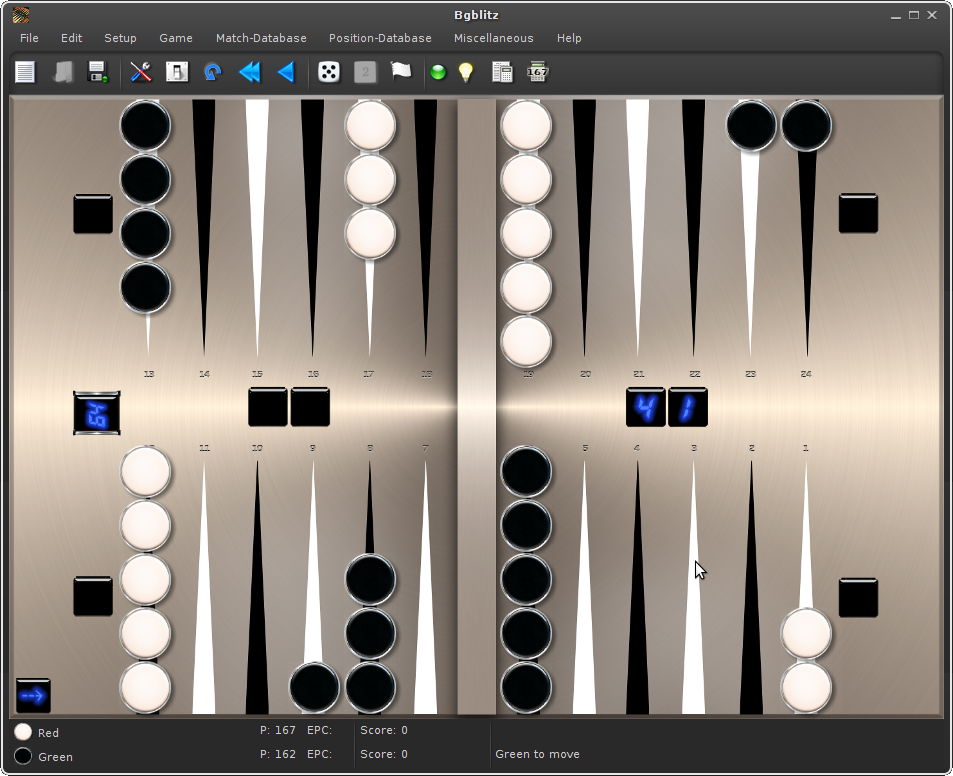Open the Miscellaneous menu
Screen dimensions: 953x776
point(493,38)
